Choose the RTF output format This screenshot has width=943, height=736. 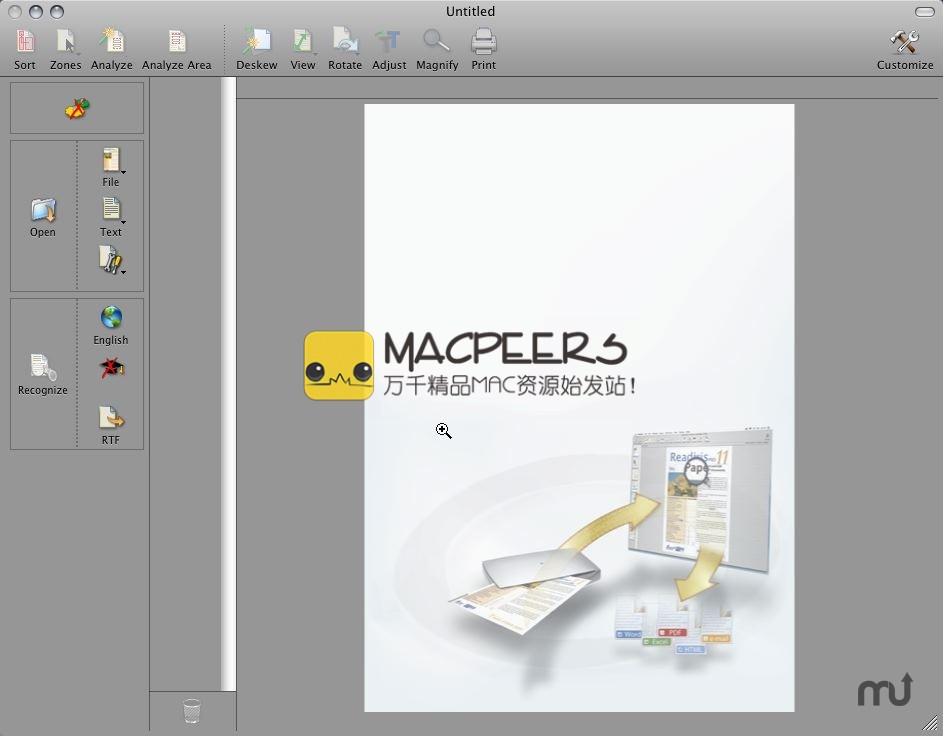[x=111, y=423]
